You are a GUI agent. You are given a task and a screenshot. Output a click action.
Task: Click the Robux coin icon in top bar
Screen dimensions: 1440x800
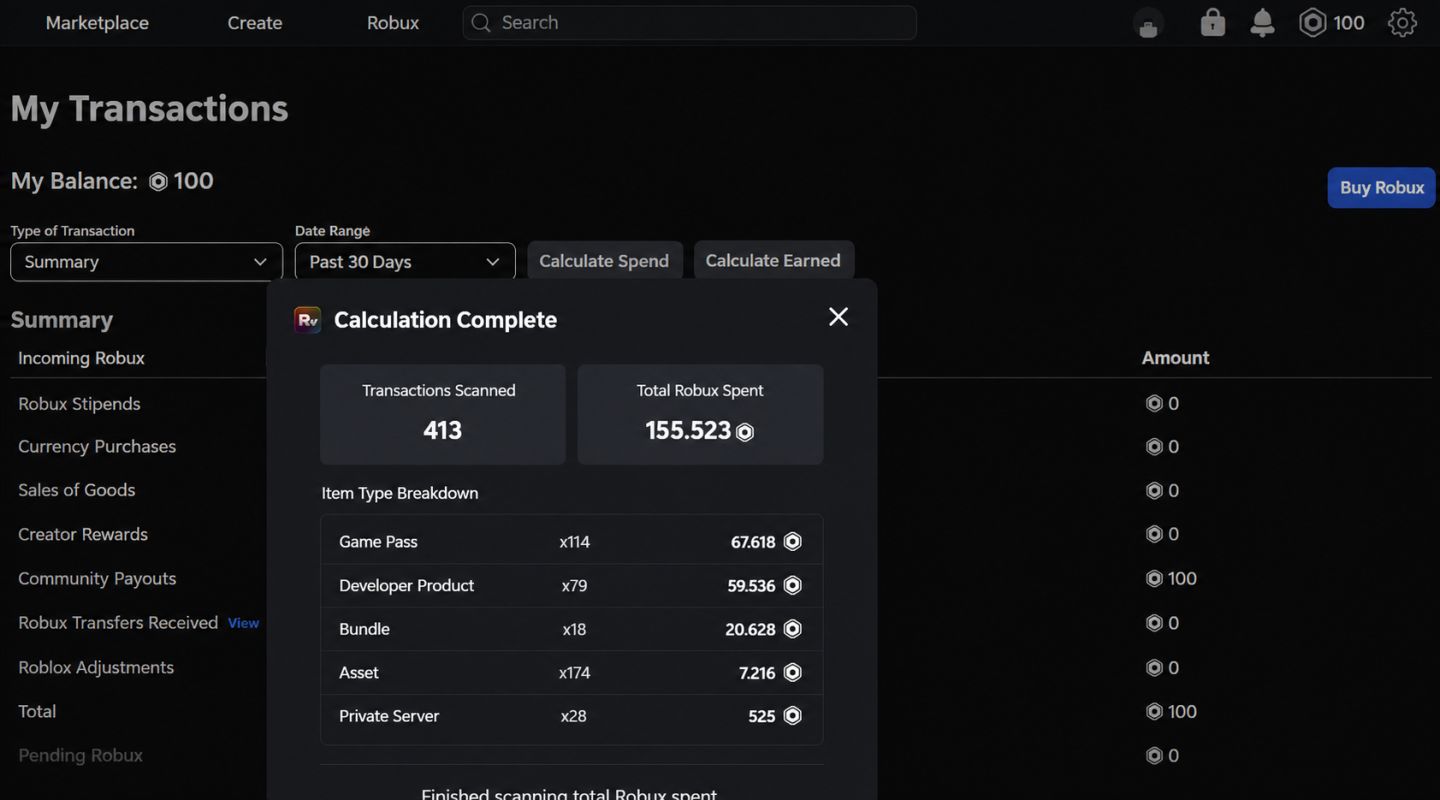pyautogui.click(x=1312, y=22)
